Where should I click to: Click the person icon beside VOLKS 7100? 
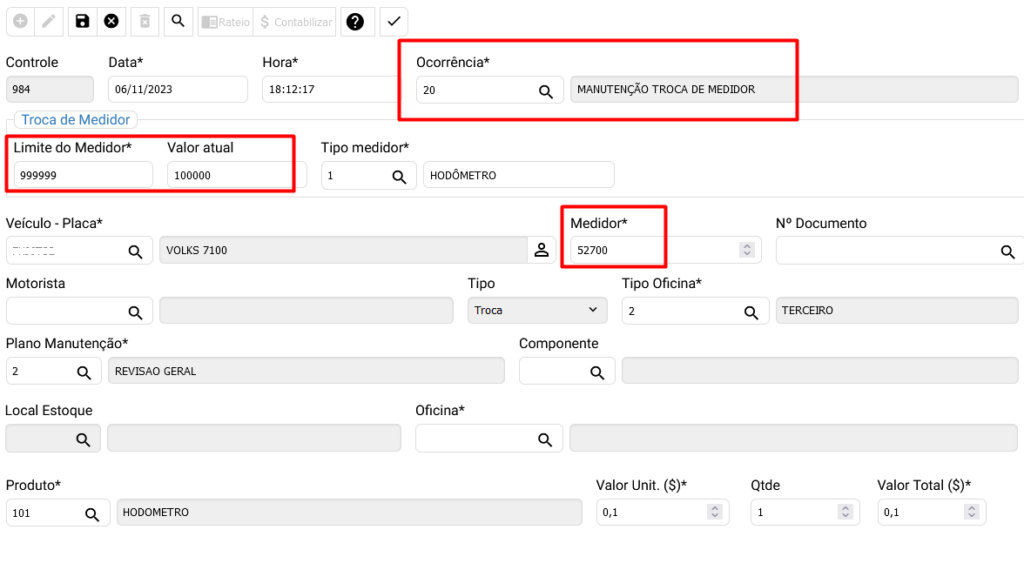tap(541, 250)
